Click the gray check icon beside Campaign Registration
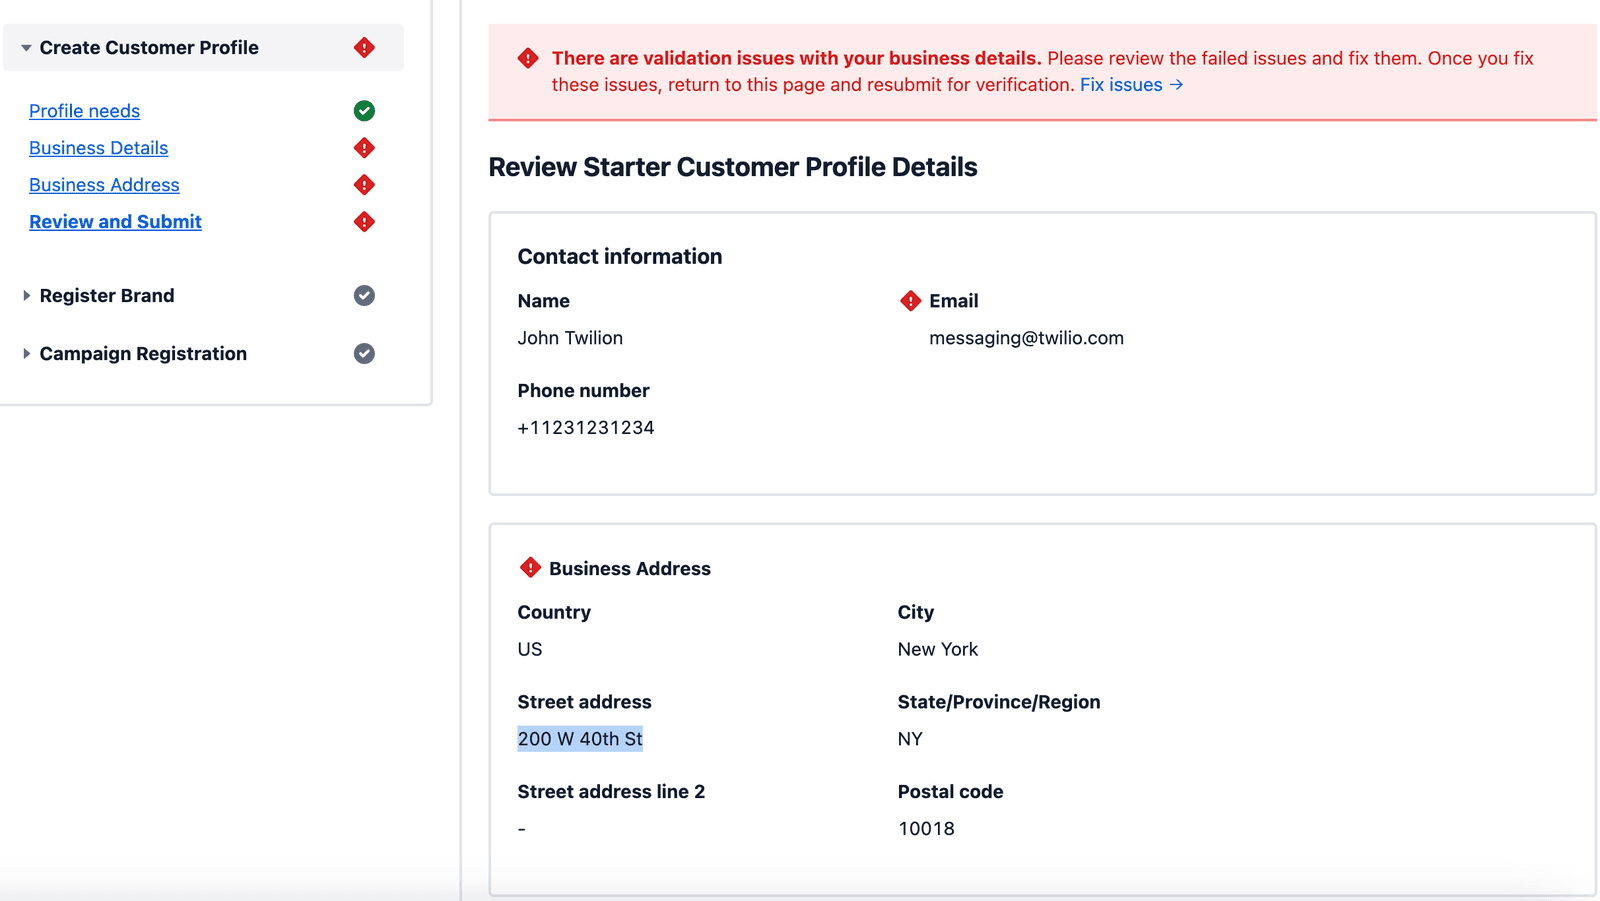1600x901 pixels. [x=364, y=353]
